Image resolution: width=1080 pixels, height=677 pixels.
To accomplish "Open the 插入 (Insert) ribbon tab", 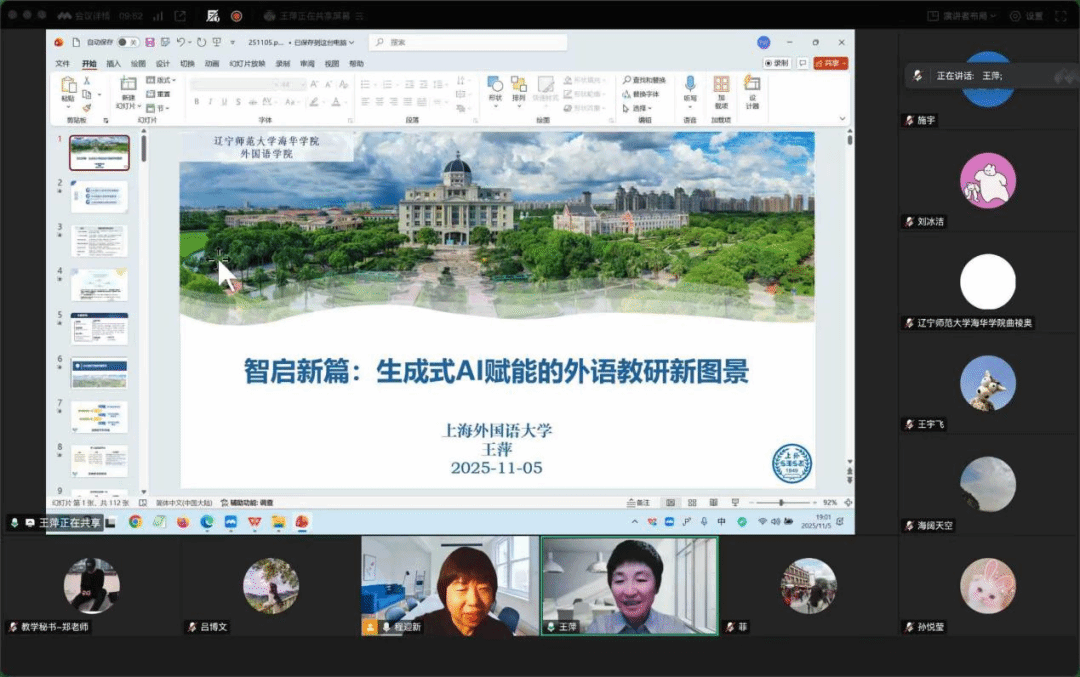I will [113, 63].
